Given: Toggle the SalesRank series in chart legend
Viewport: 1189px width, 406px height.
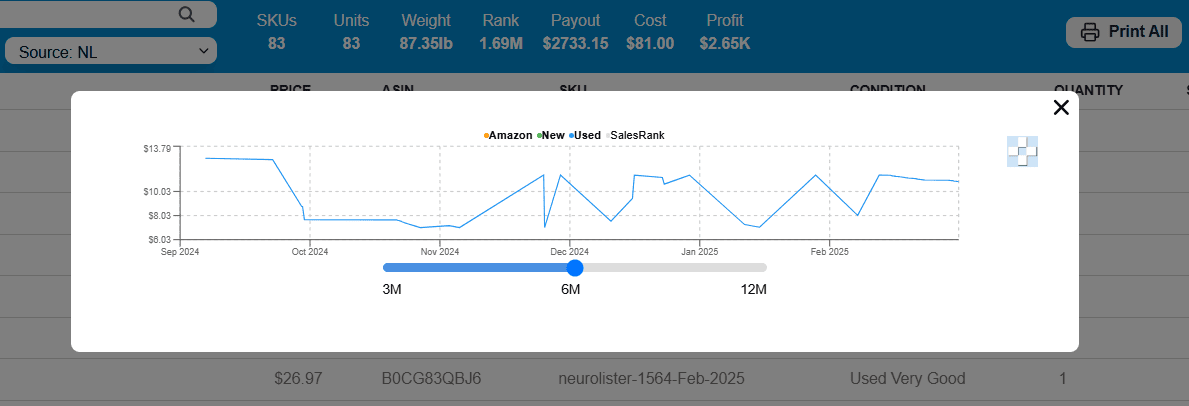Looking at the screenshot, I should point(636,135).
